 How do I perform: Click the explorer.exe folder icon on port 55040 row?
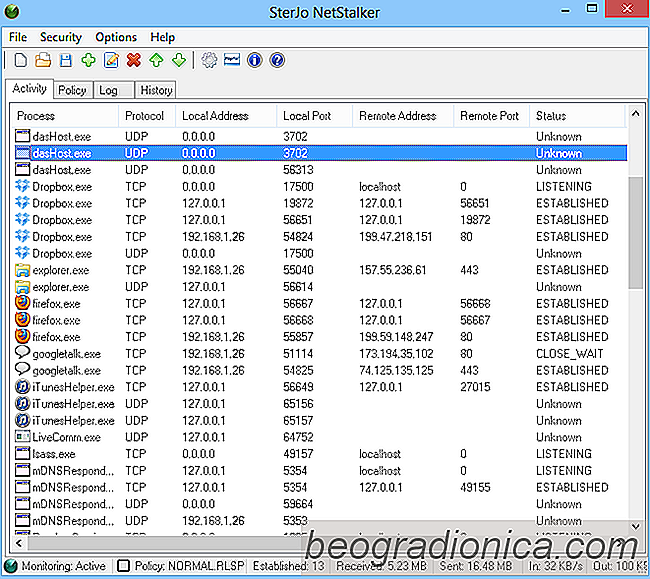point(22,270)
